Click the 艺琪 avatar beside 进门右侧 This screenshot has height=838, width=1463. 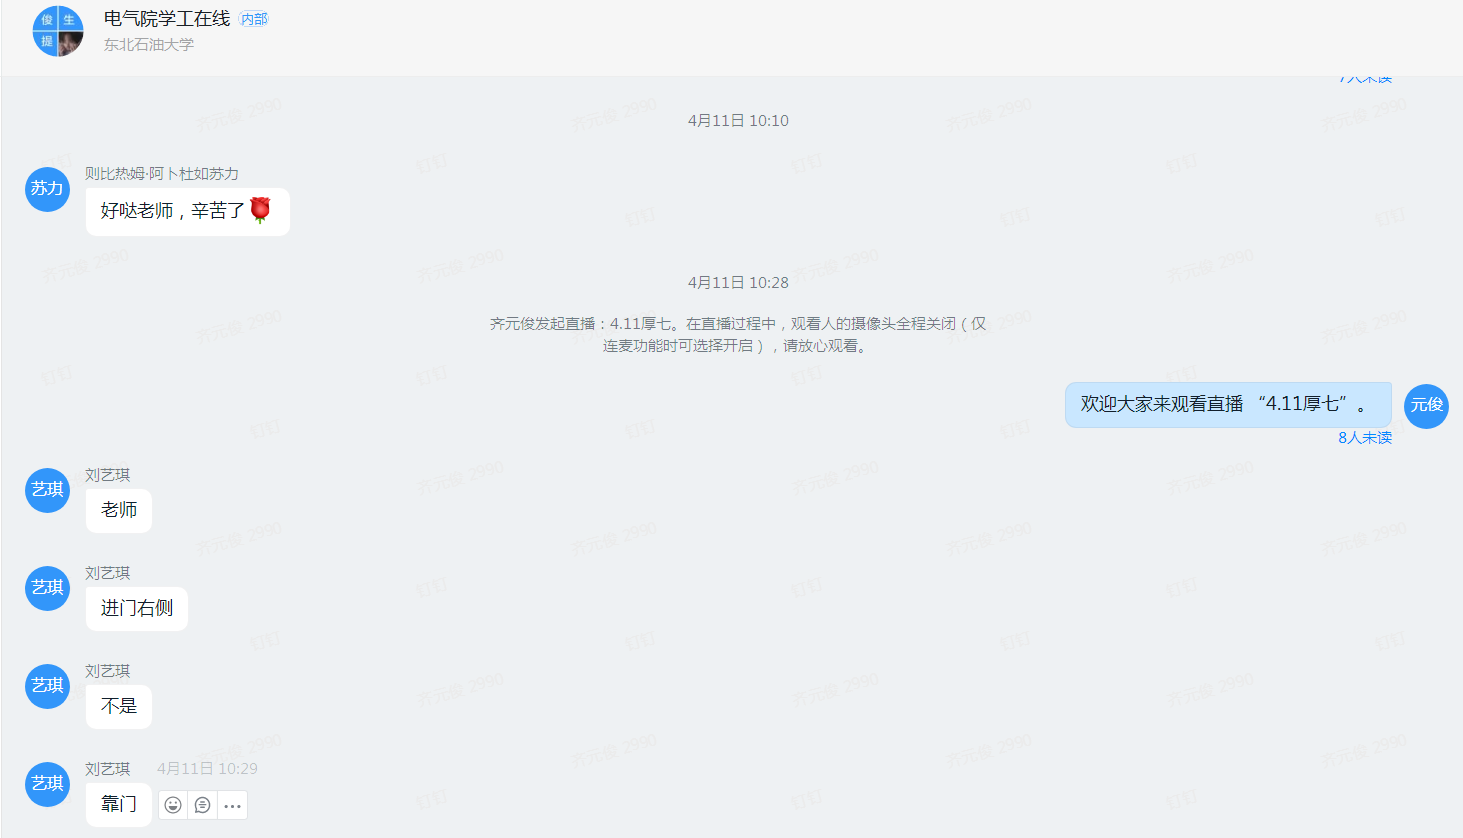(x=47, y=588)
